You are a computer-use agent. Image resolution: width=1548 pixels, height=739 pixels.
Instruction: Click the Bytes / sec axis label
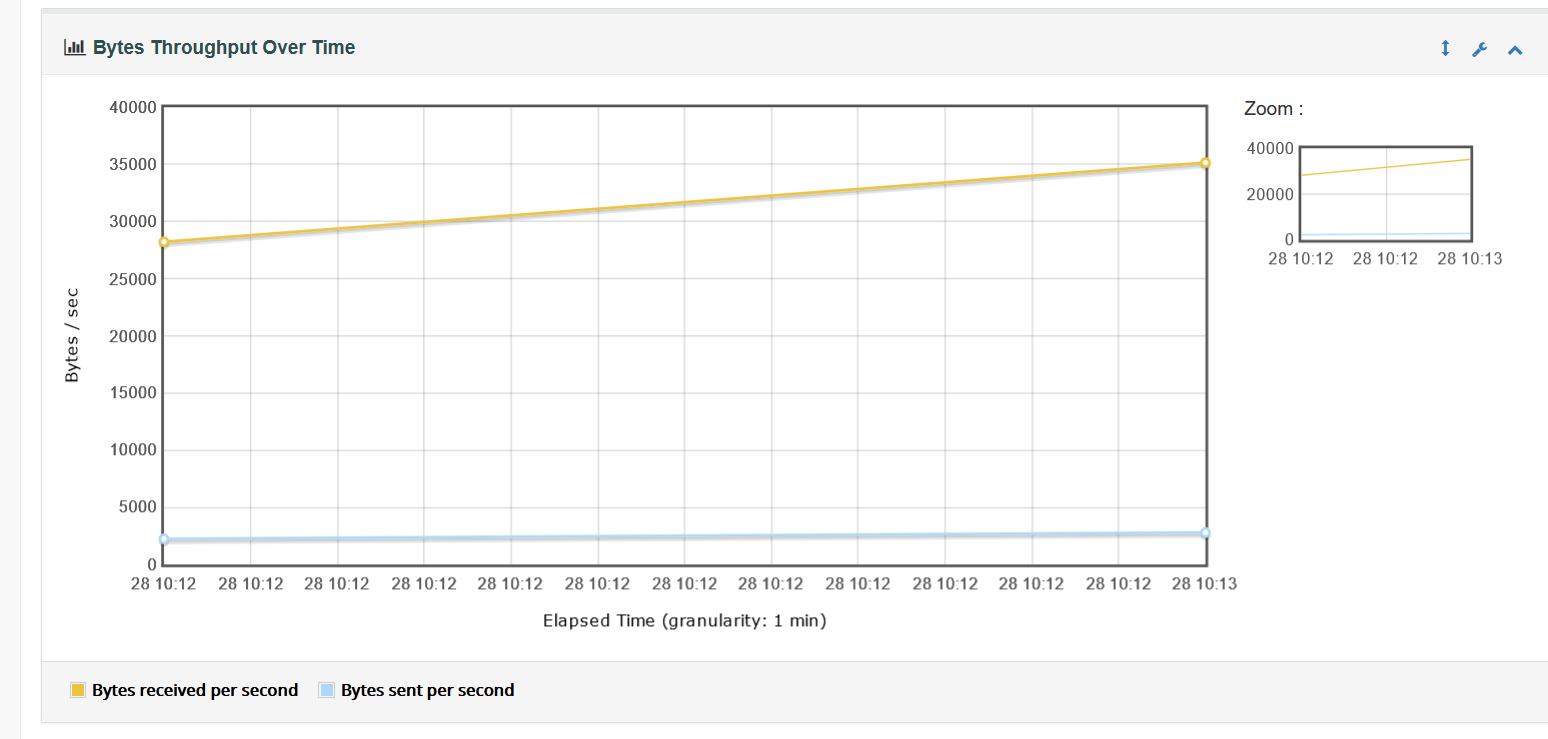pyautogui.click(x=72, y=335)
